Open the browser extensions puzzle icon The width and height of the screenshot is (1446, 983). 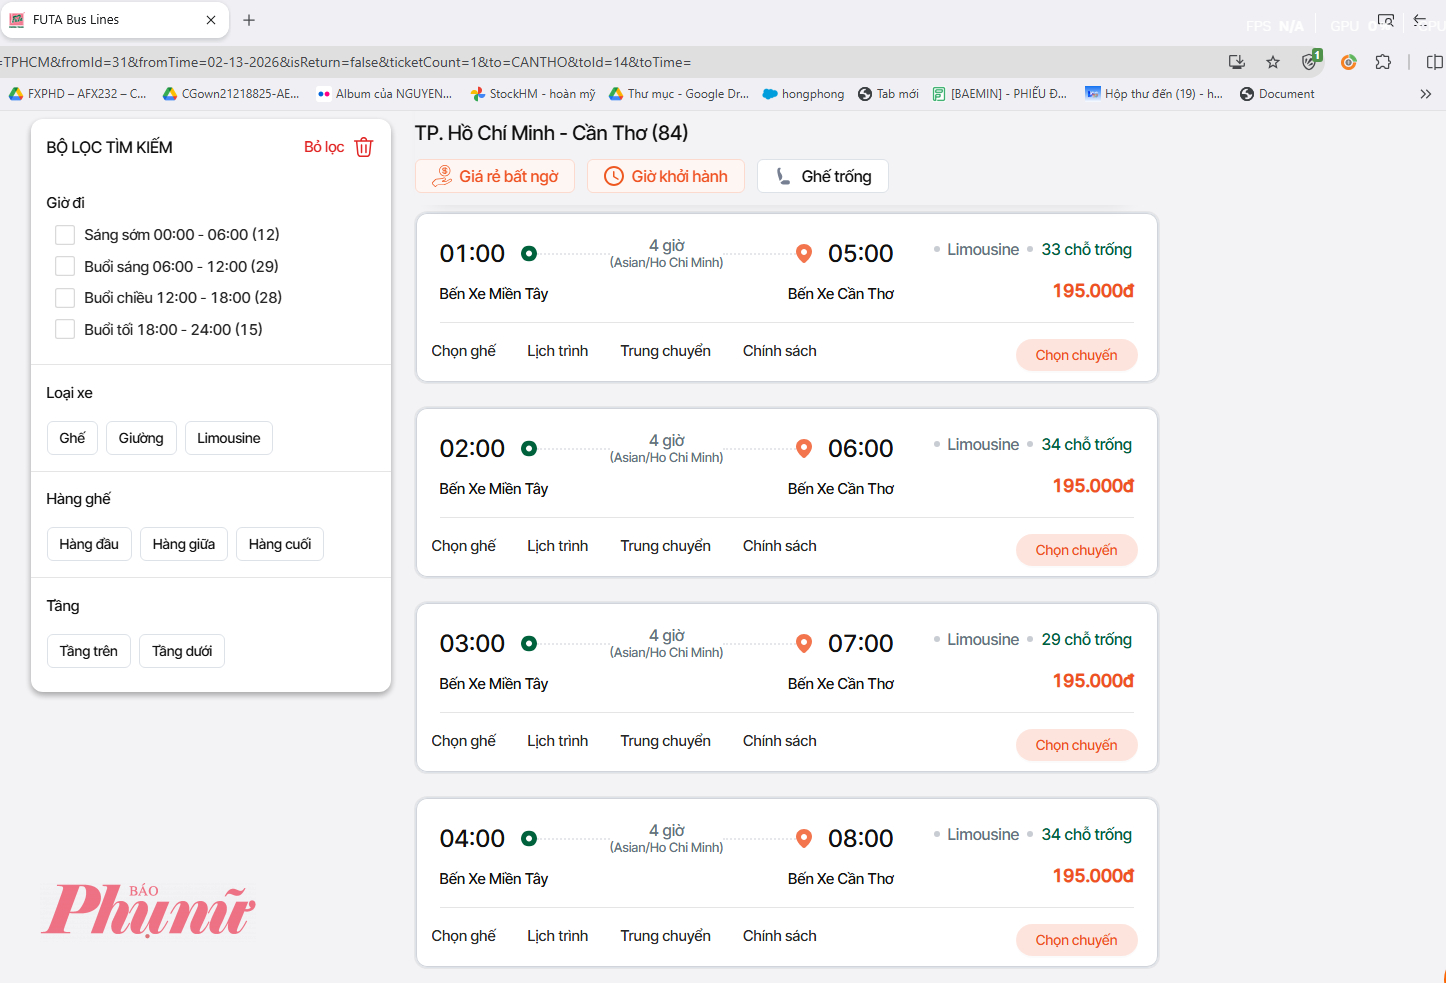coord(1383,62)
